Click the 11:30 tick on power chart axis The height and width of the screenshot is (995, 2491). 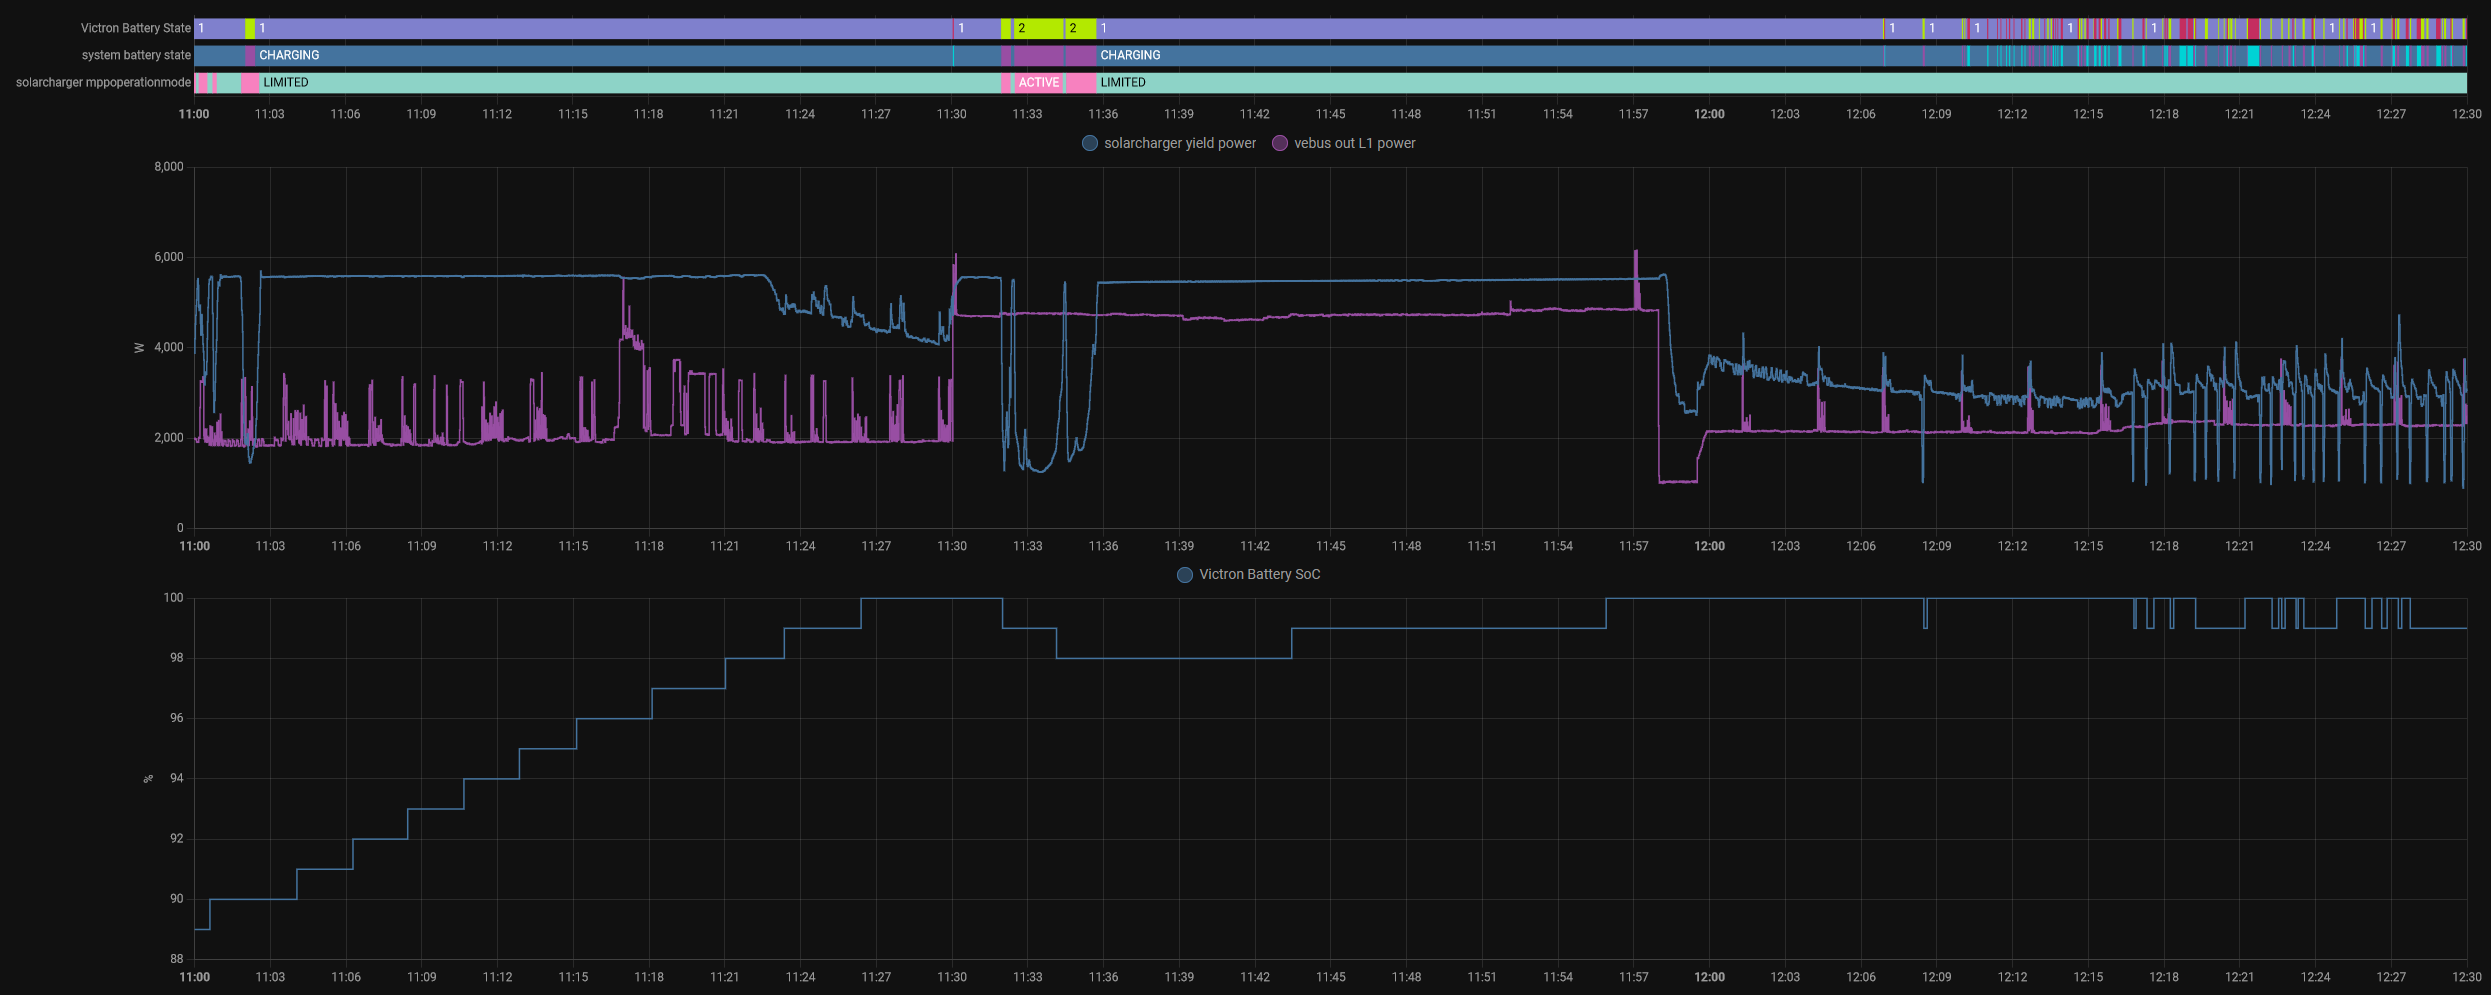point(952,546)
